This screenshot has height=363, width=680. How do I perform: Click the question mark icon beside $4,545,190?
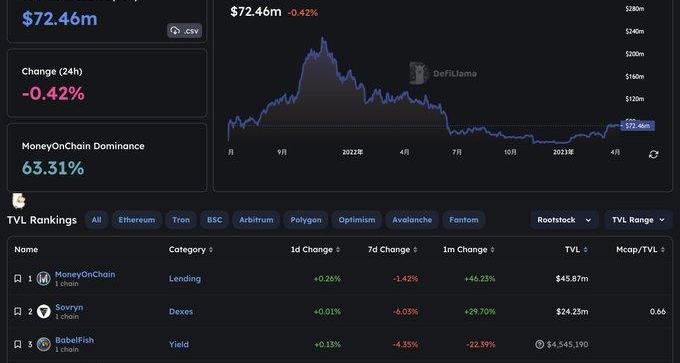(539, 344)
